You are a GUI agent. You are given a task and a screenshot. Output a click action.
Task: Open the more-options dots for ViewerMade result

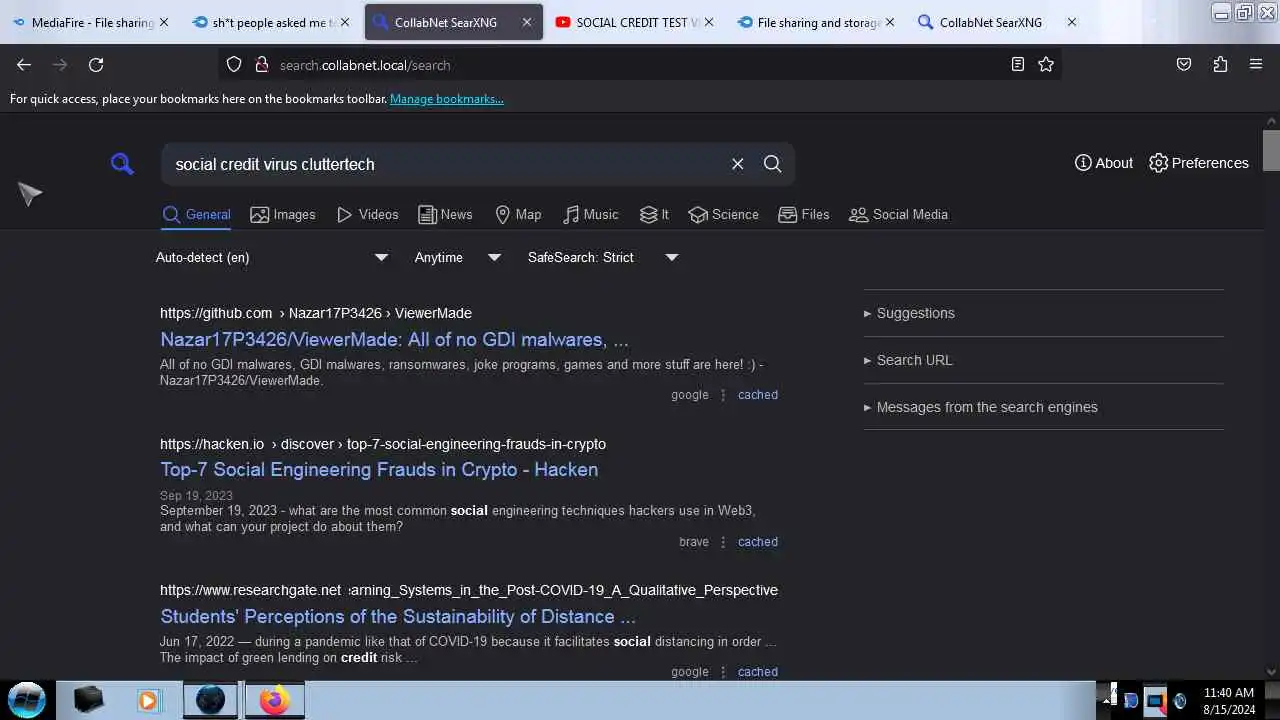click(723, 395)
